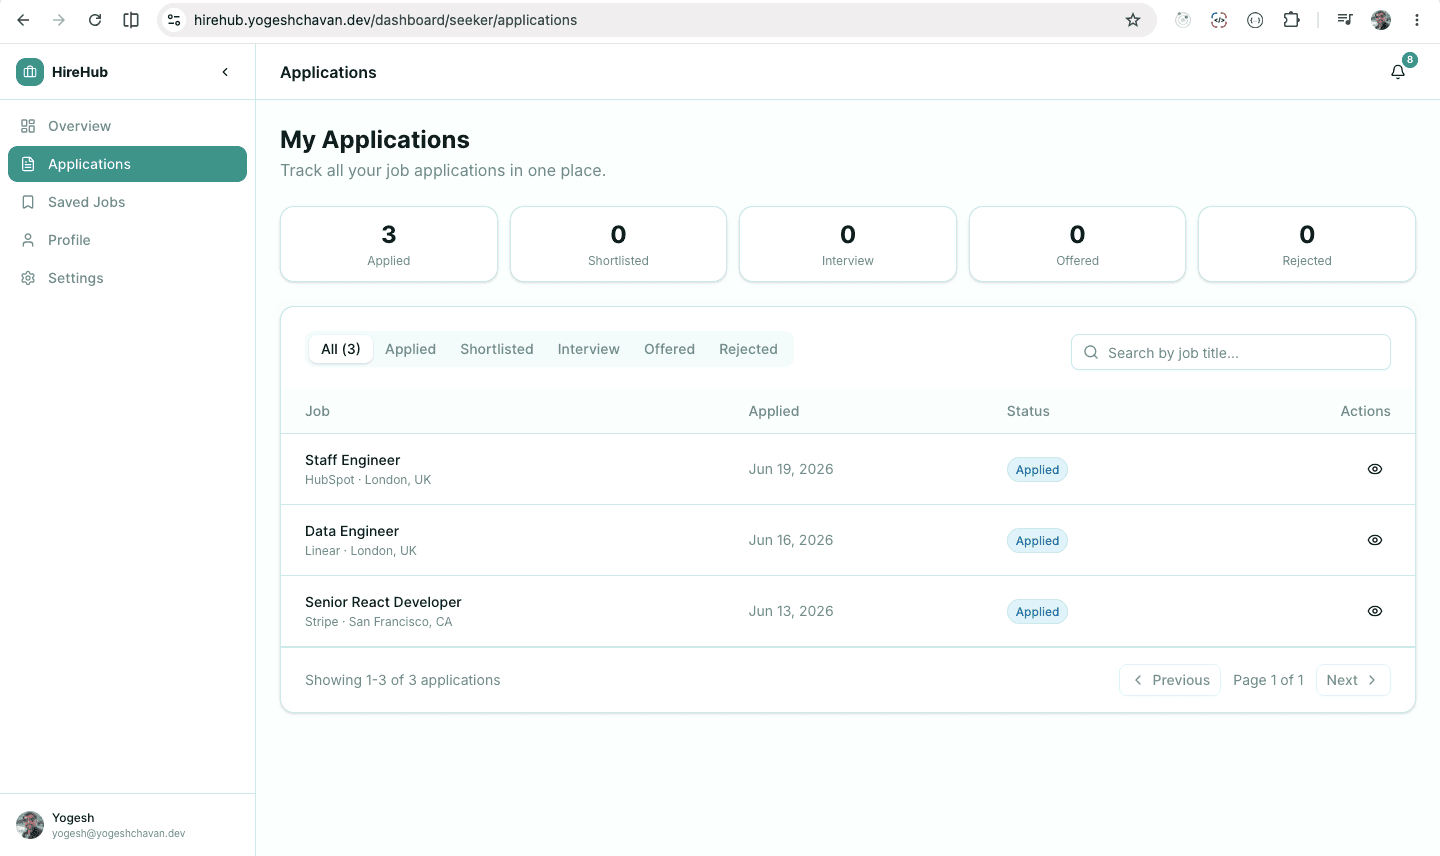Click the Shortlisted count card
Image resolution: width=1440 pixels, height=856 pixels.
[x=618, y=244]
